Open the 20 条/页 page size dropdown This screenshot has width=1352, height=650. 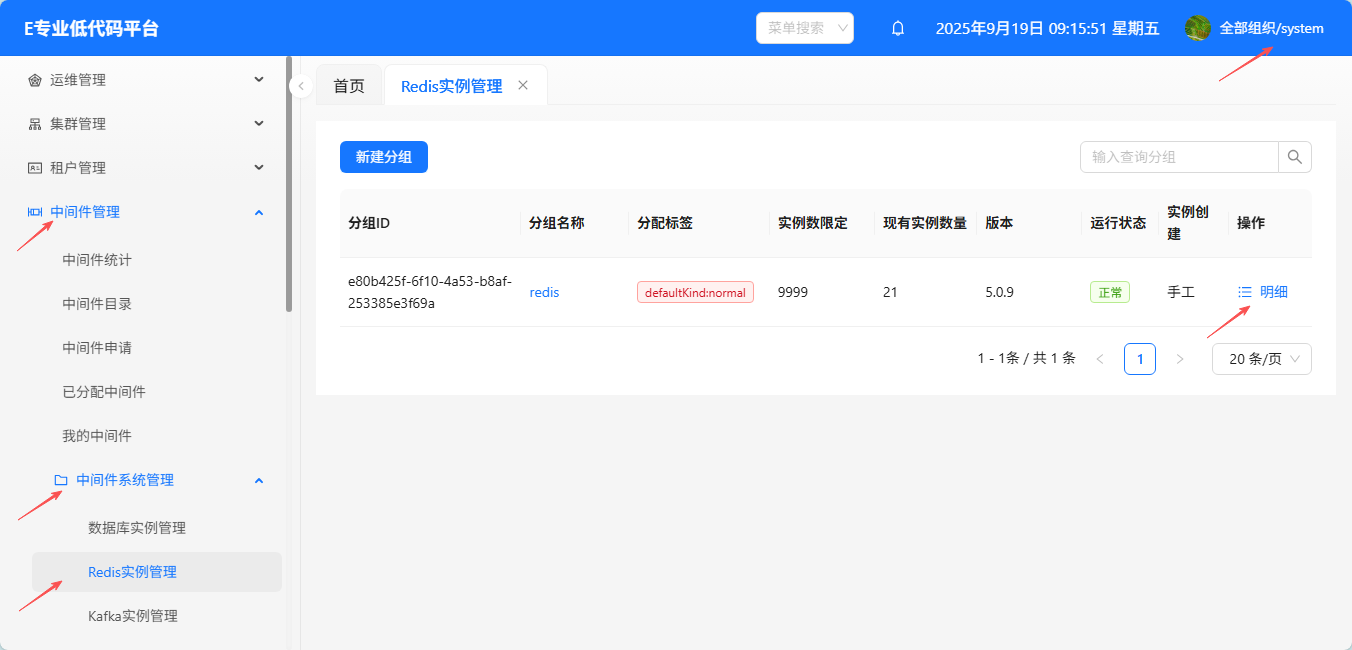tap(1261, 359)
